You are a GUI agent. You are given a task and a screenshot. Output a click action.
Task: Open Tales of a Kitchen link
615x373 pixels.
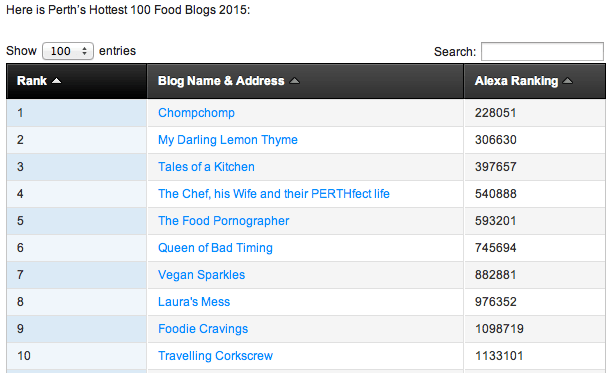point(206,167)
